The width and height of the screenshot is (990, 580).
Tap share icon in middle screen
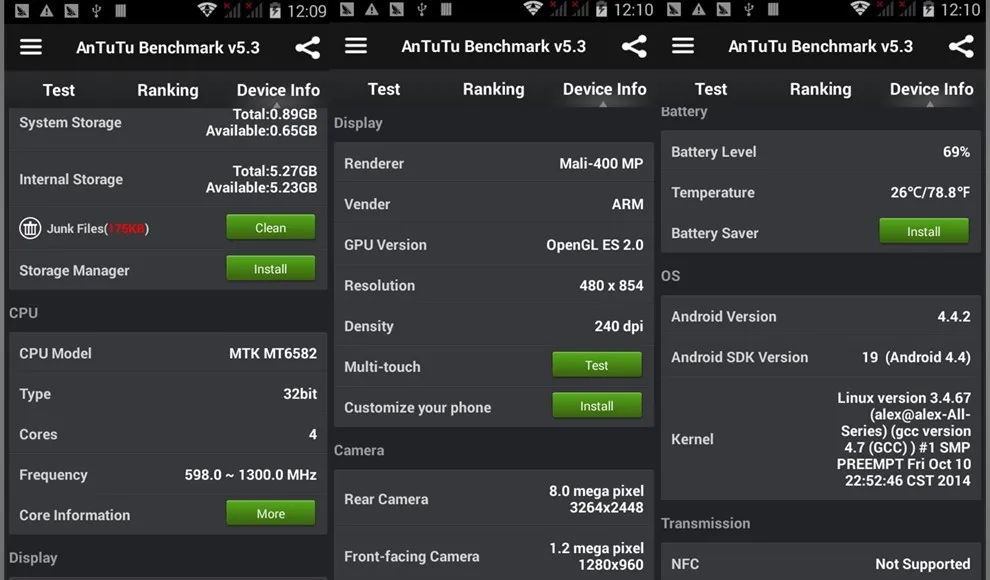tap(634, 47)
